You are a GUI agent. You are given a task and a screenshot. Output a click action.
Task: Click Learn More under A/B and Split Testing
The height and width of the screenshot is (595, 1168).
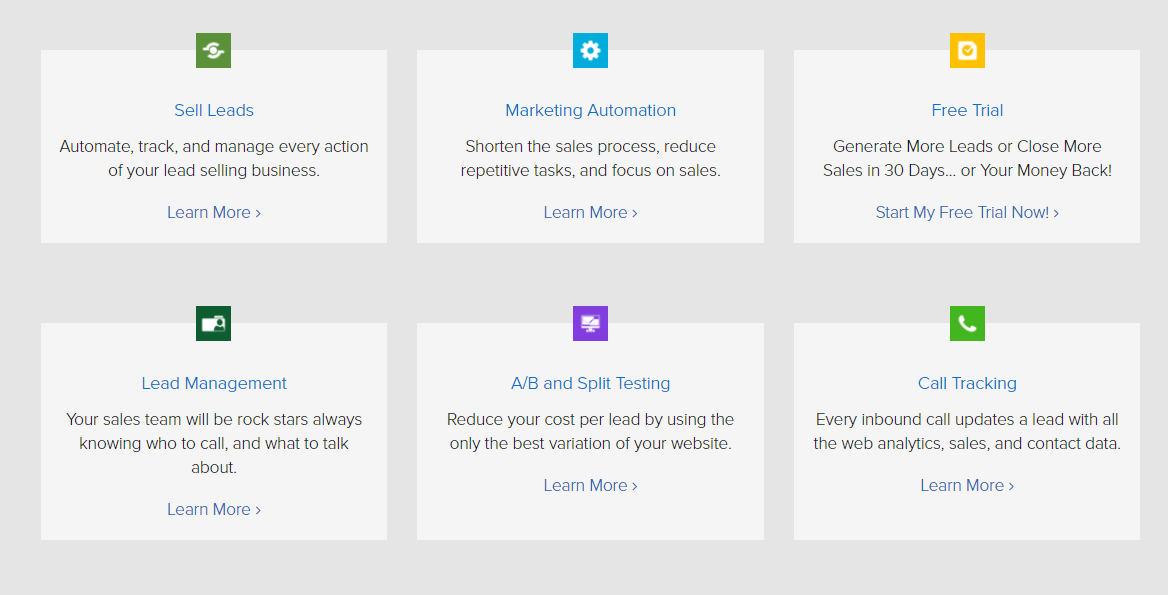590,485
